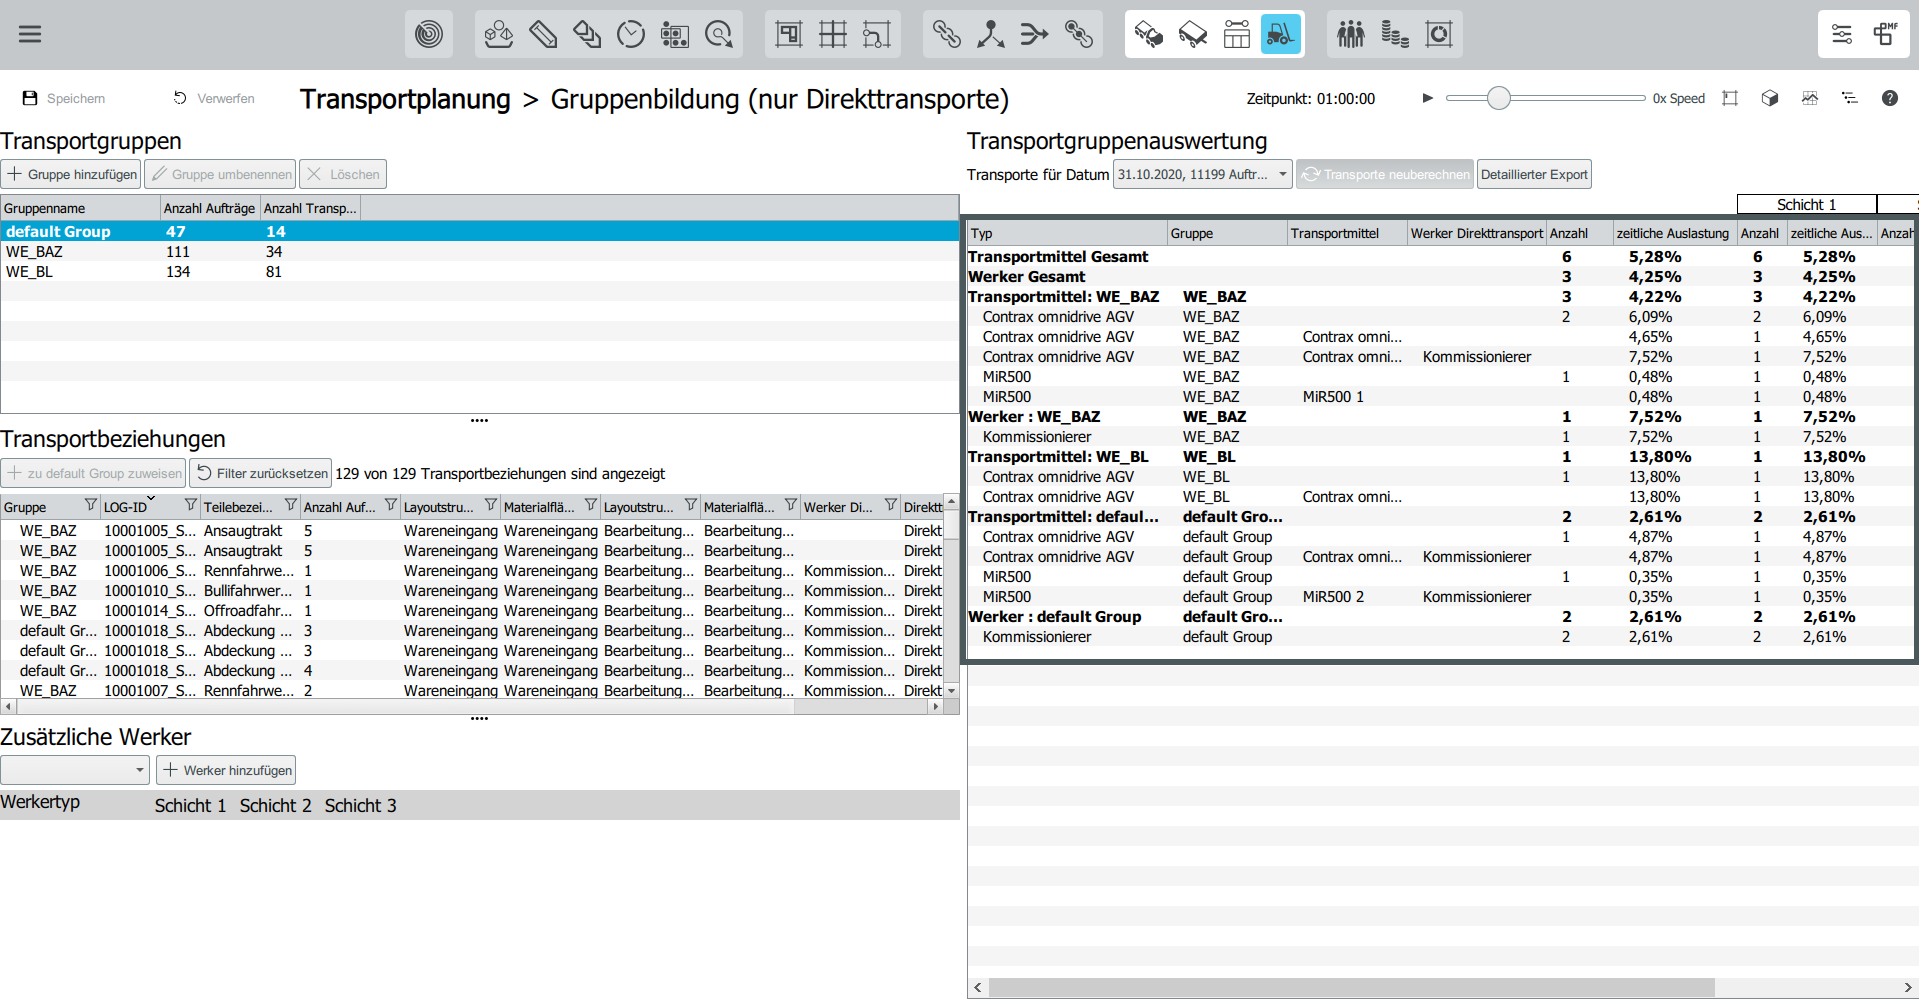Expand the Zusätzliche Werker type dropdown

[75, 770]
